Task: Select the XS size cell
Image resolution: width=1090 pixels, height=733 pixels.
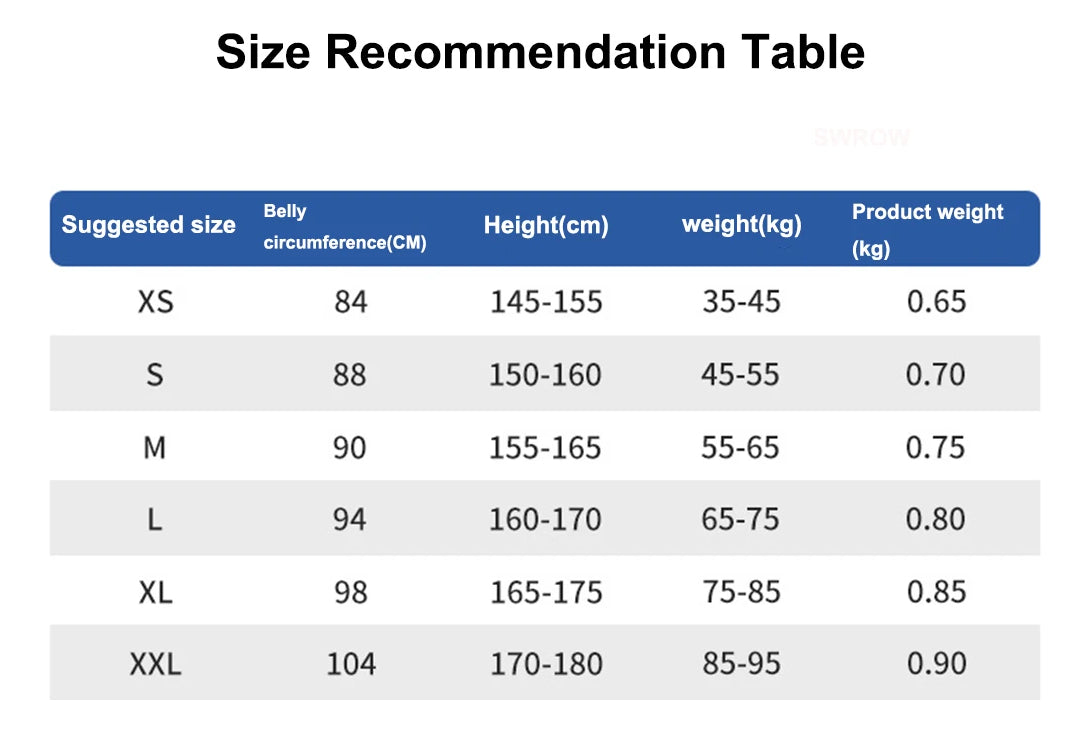Action: click(155, 301)
